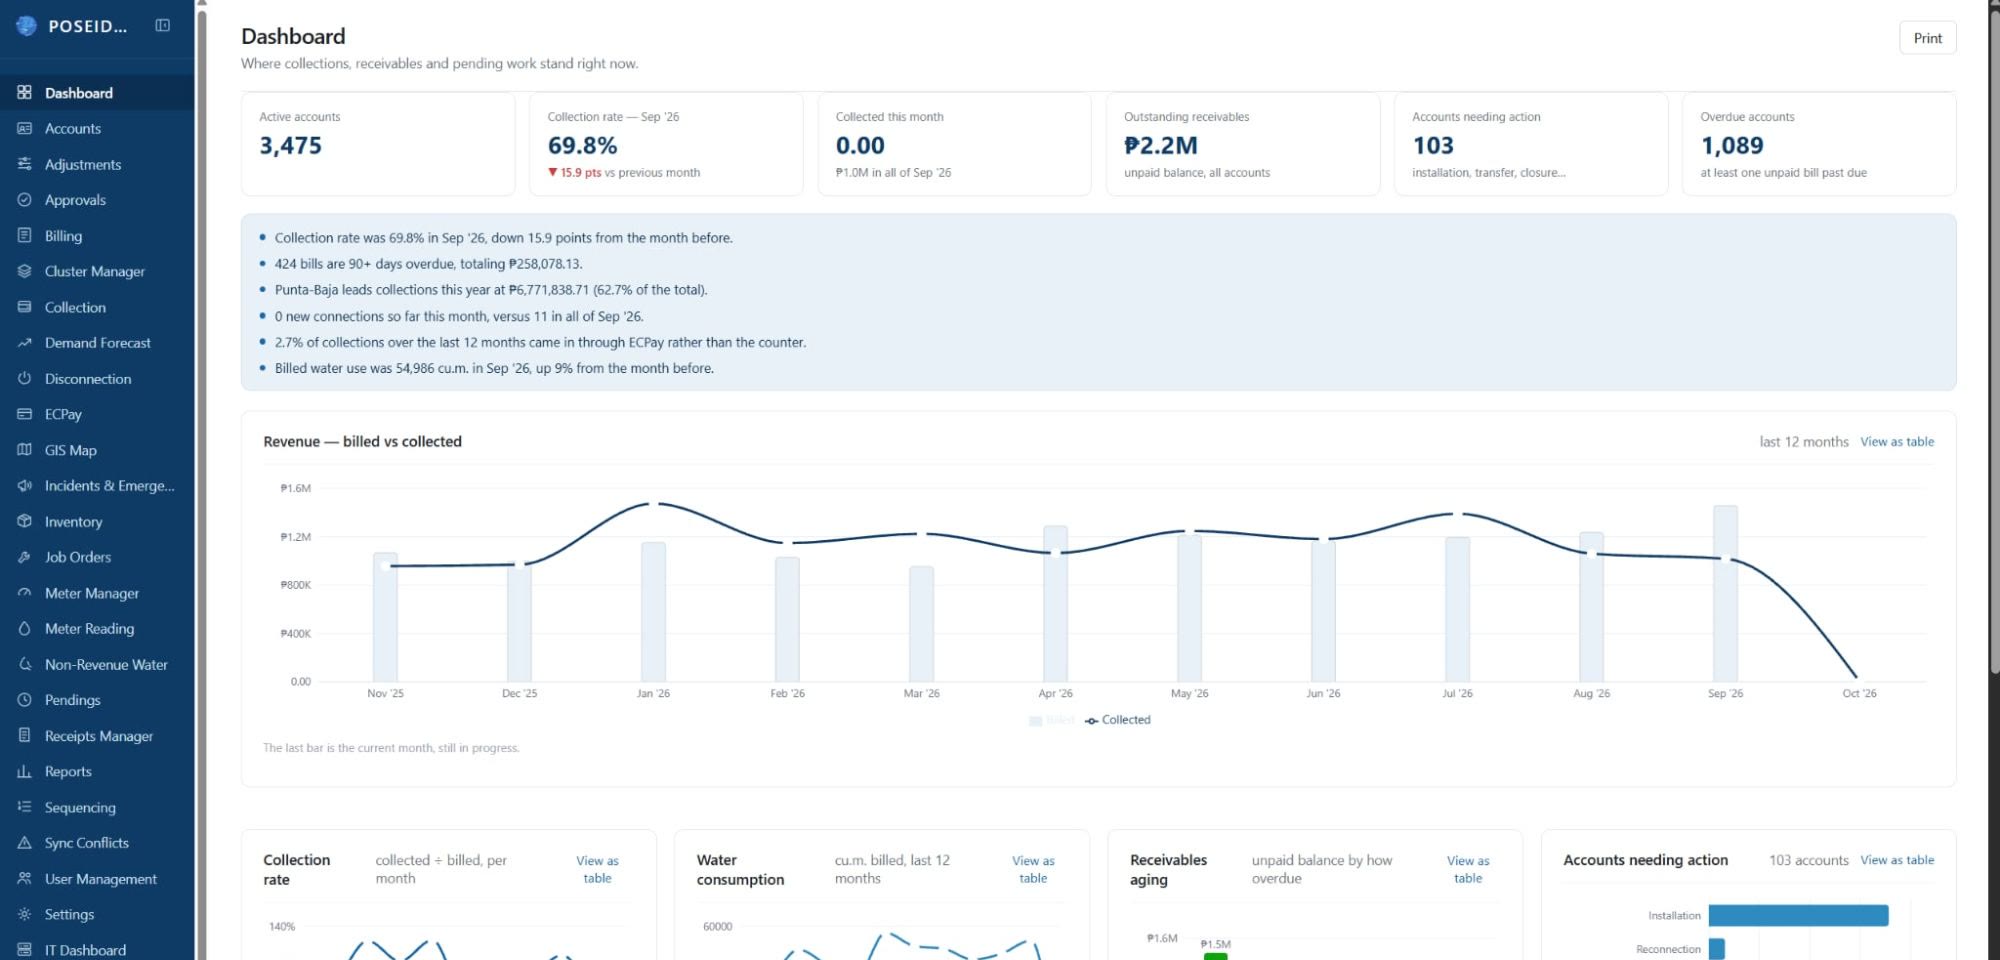
Task: Open the Dashboard menu item
Action: click(x=97, y=93)
